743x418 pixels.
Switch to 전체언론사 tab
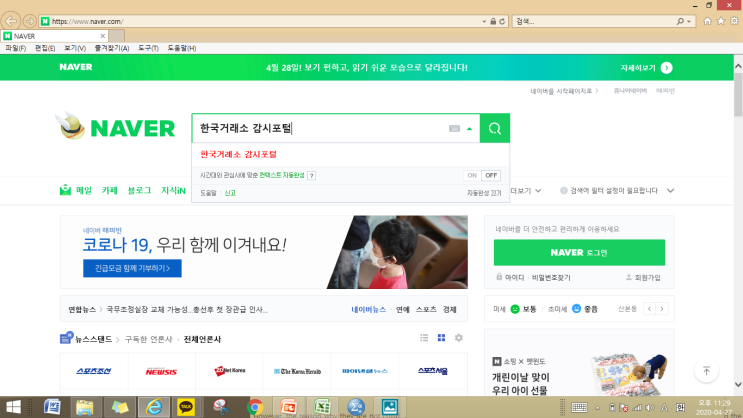(x=202, y=339)
